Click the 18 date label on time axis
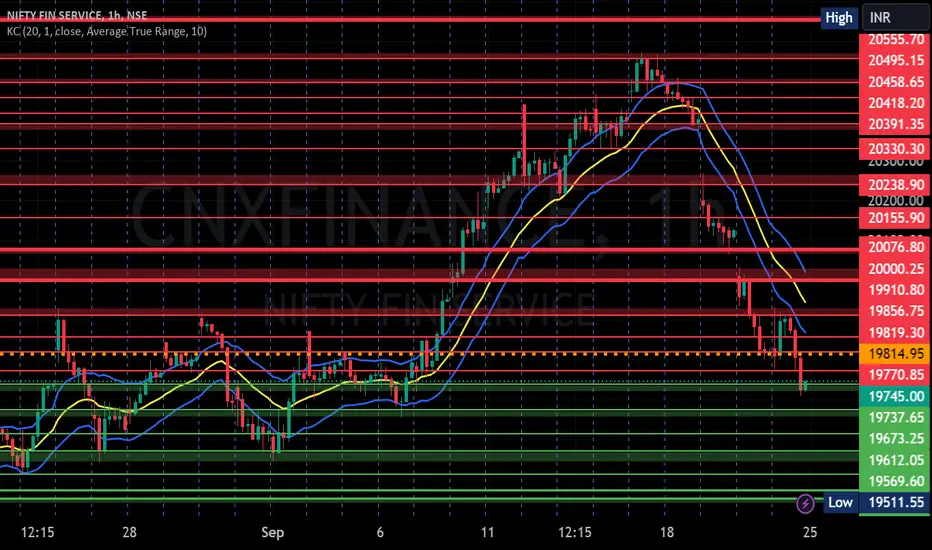 tap(667, 532)
